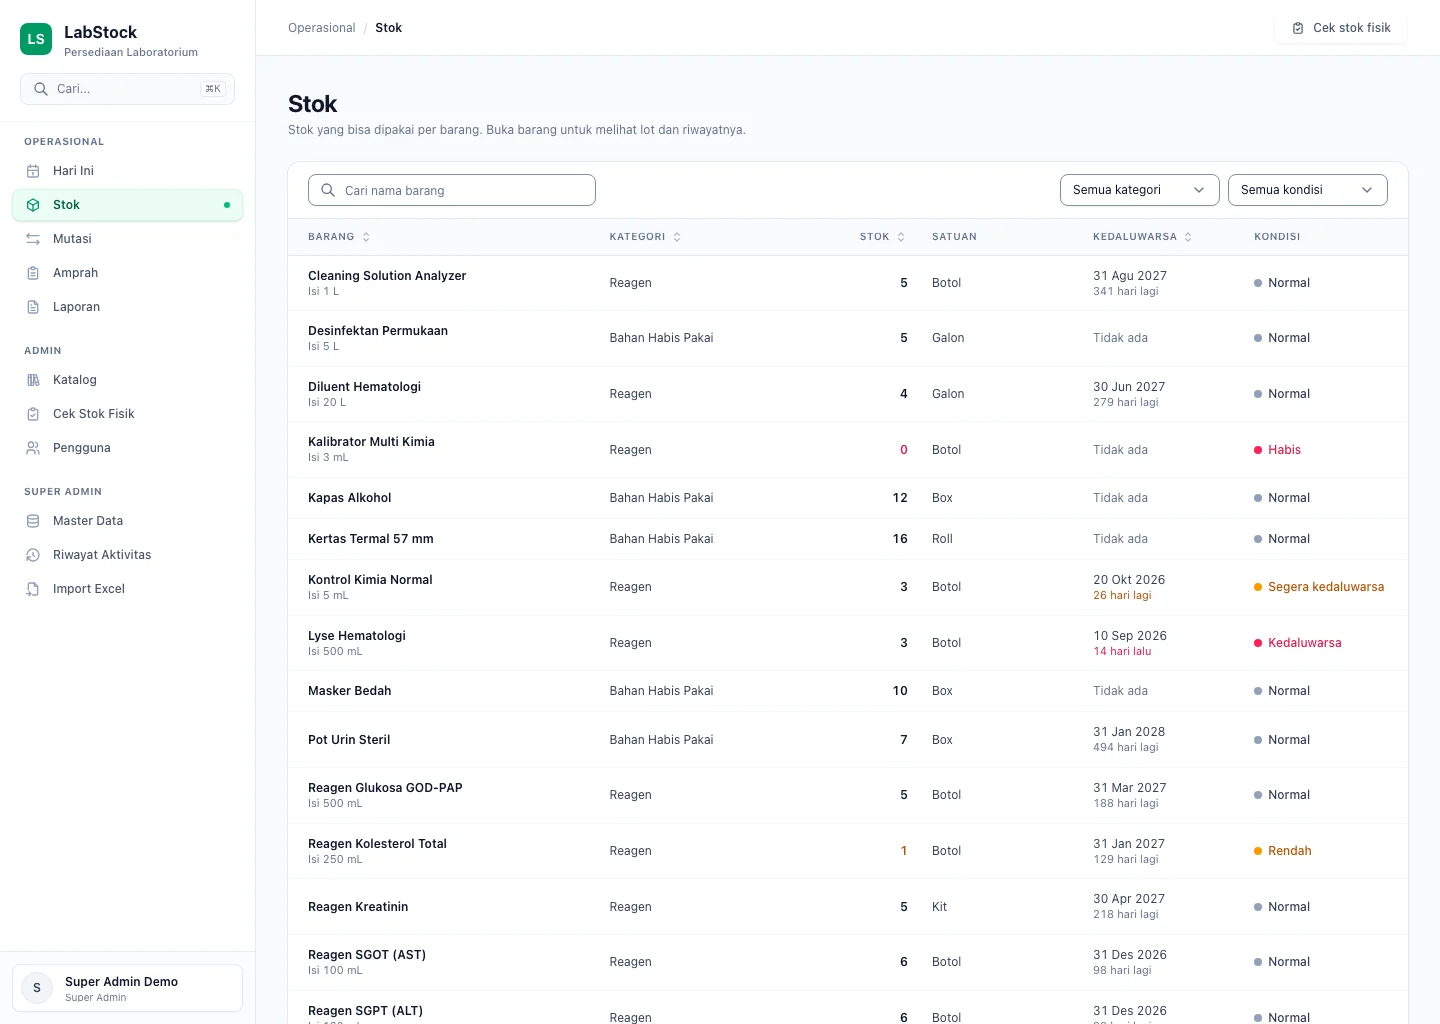Open the Semua kategori dropdown
Viewport: 1440px width, 1024px height.
tap(1139, 190)
